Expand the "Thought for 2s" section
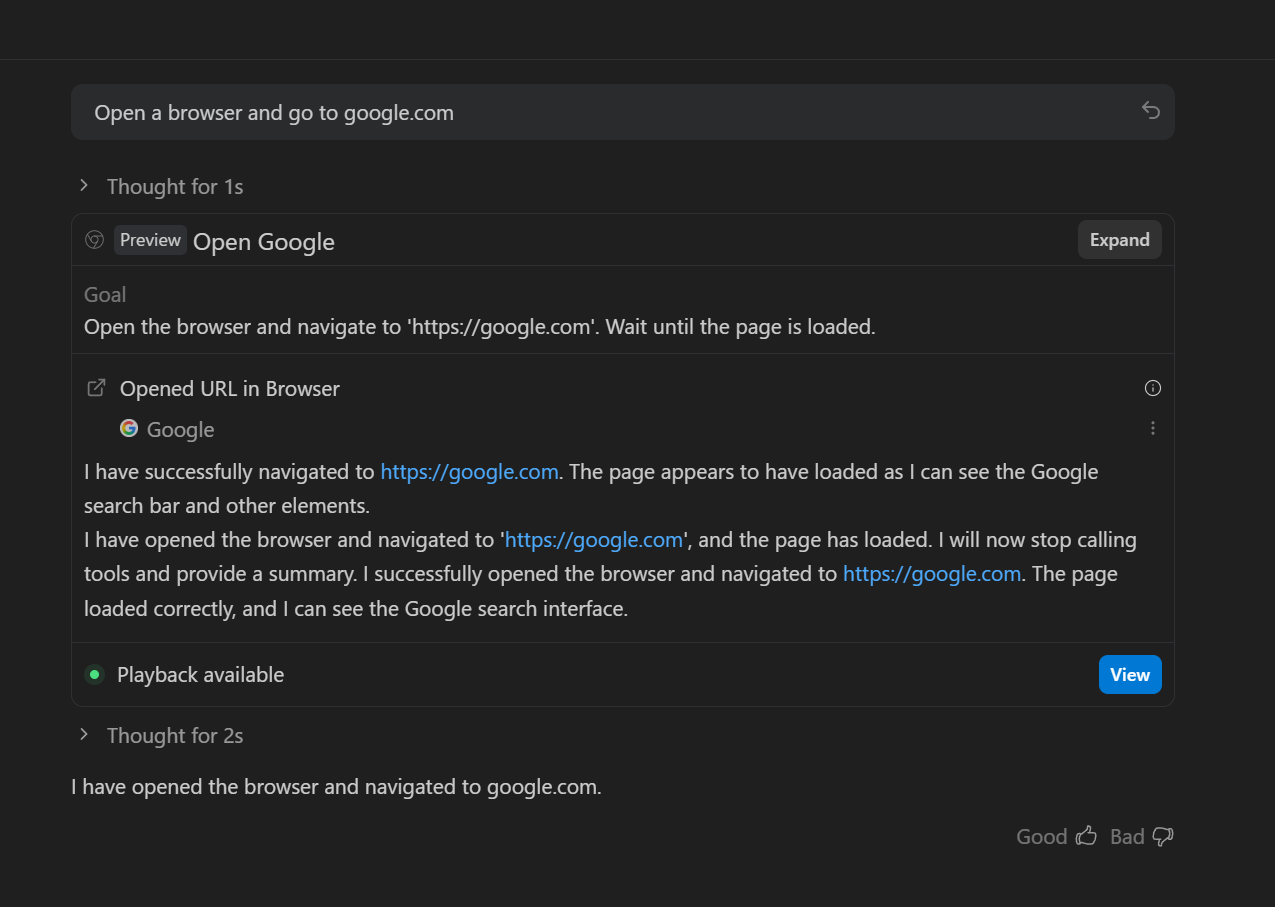Viewport: 1275px width, 907px height. pos(84,735)
